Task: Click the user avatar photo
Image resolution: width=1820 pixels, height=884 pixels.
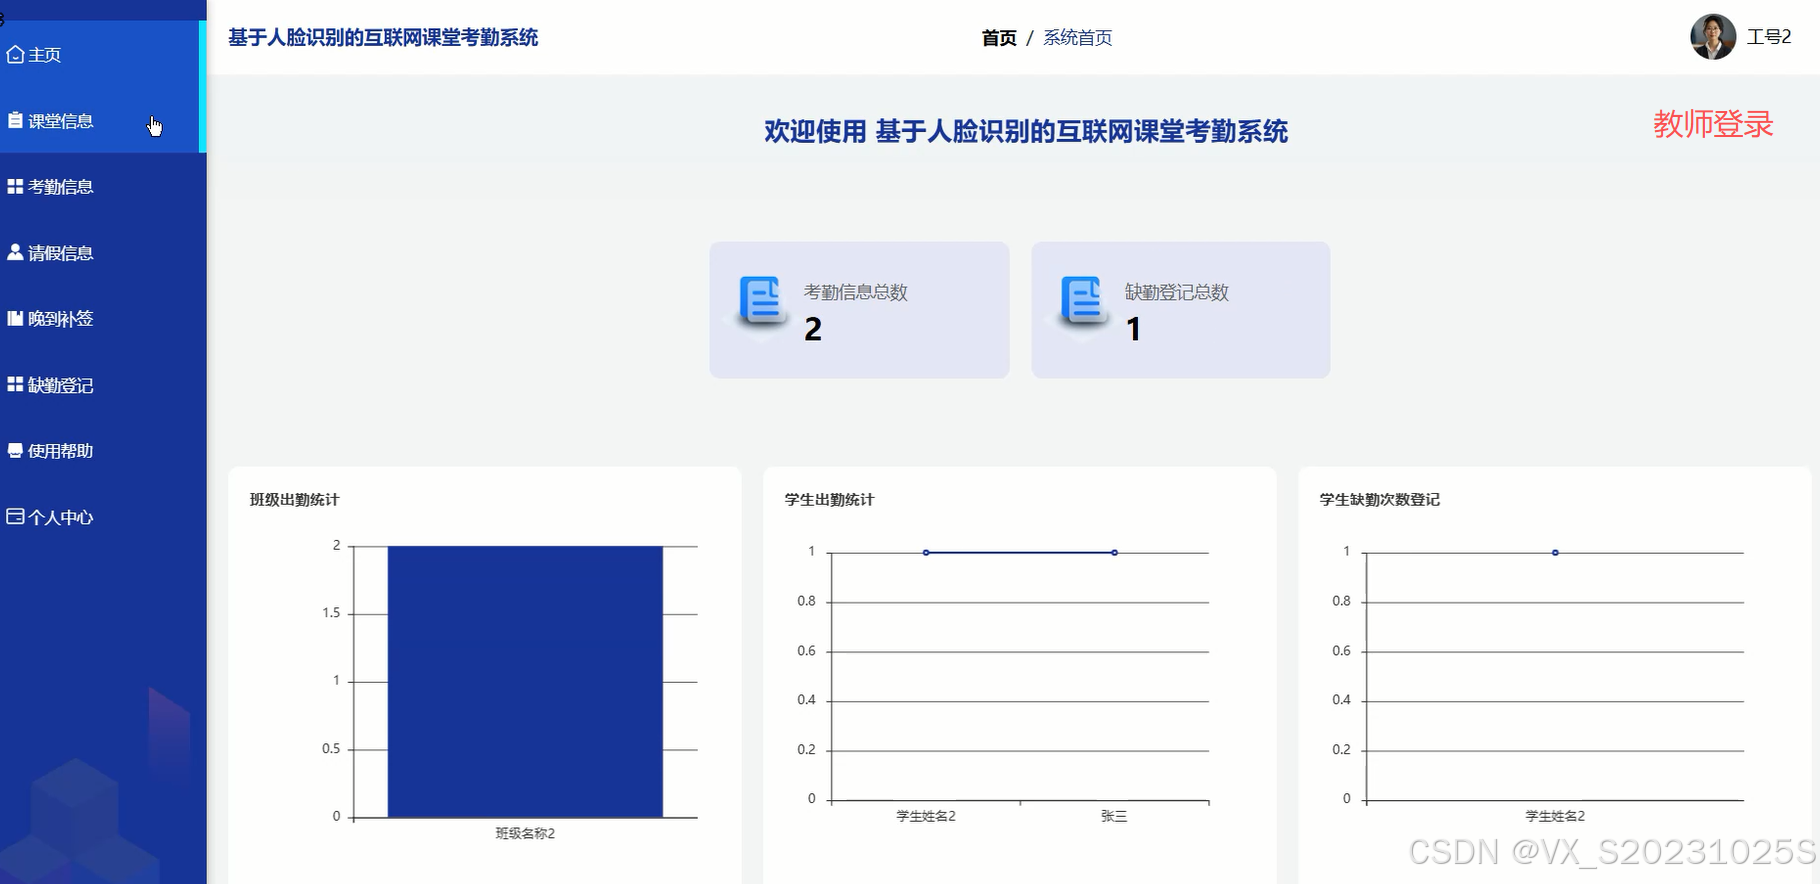Action: (x=1713, y=37)
